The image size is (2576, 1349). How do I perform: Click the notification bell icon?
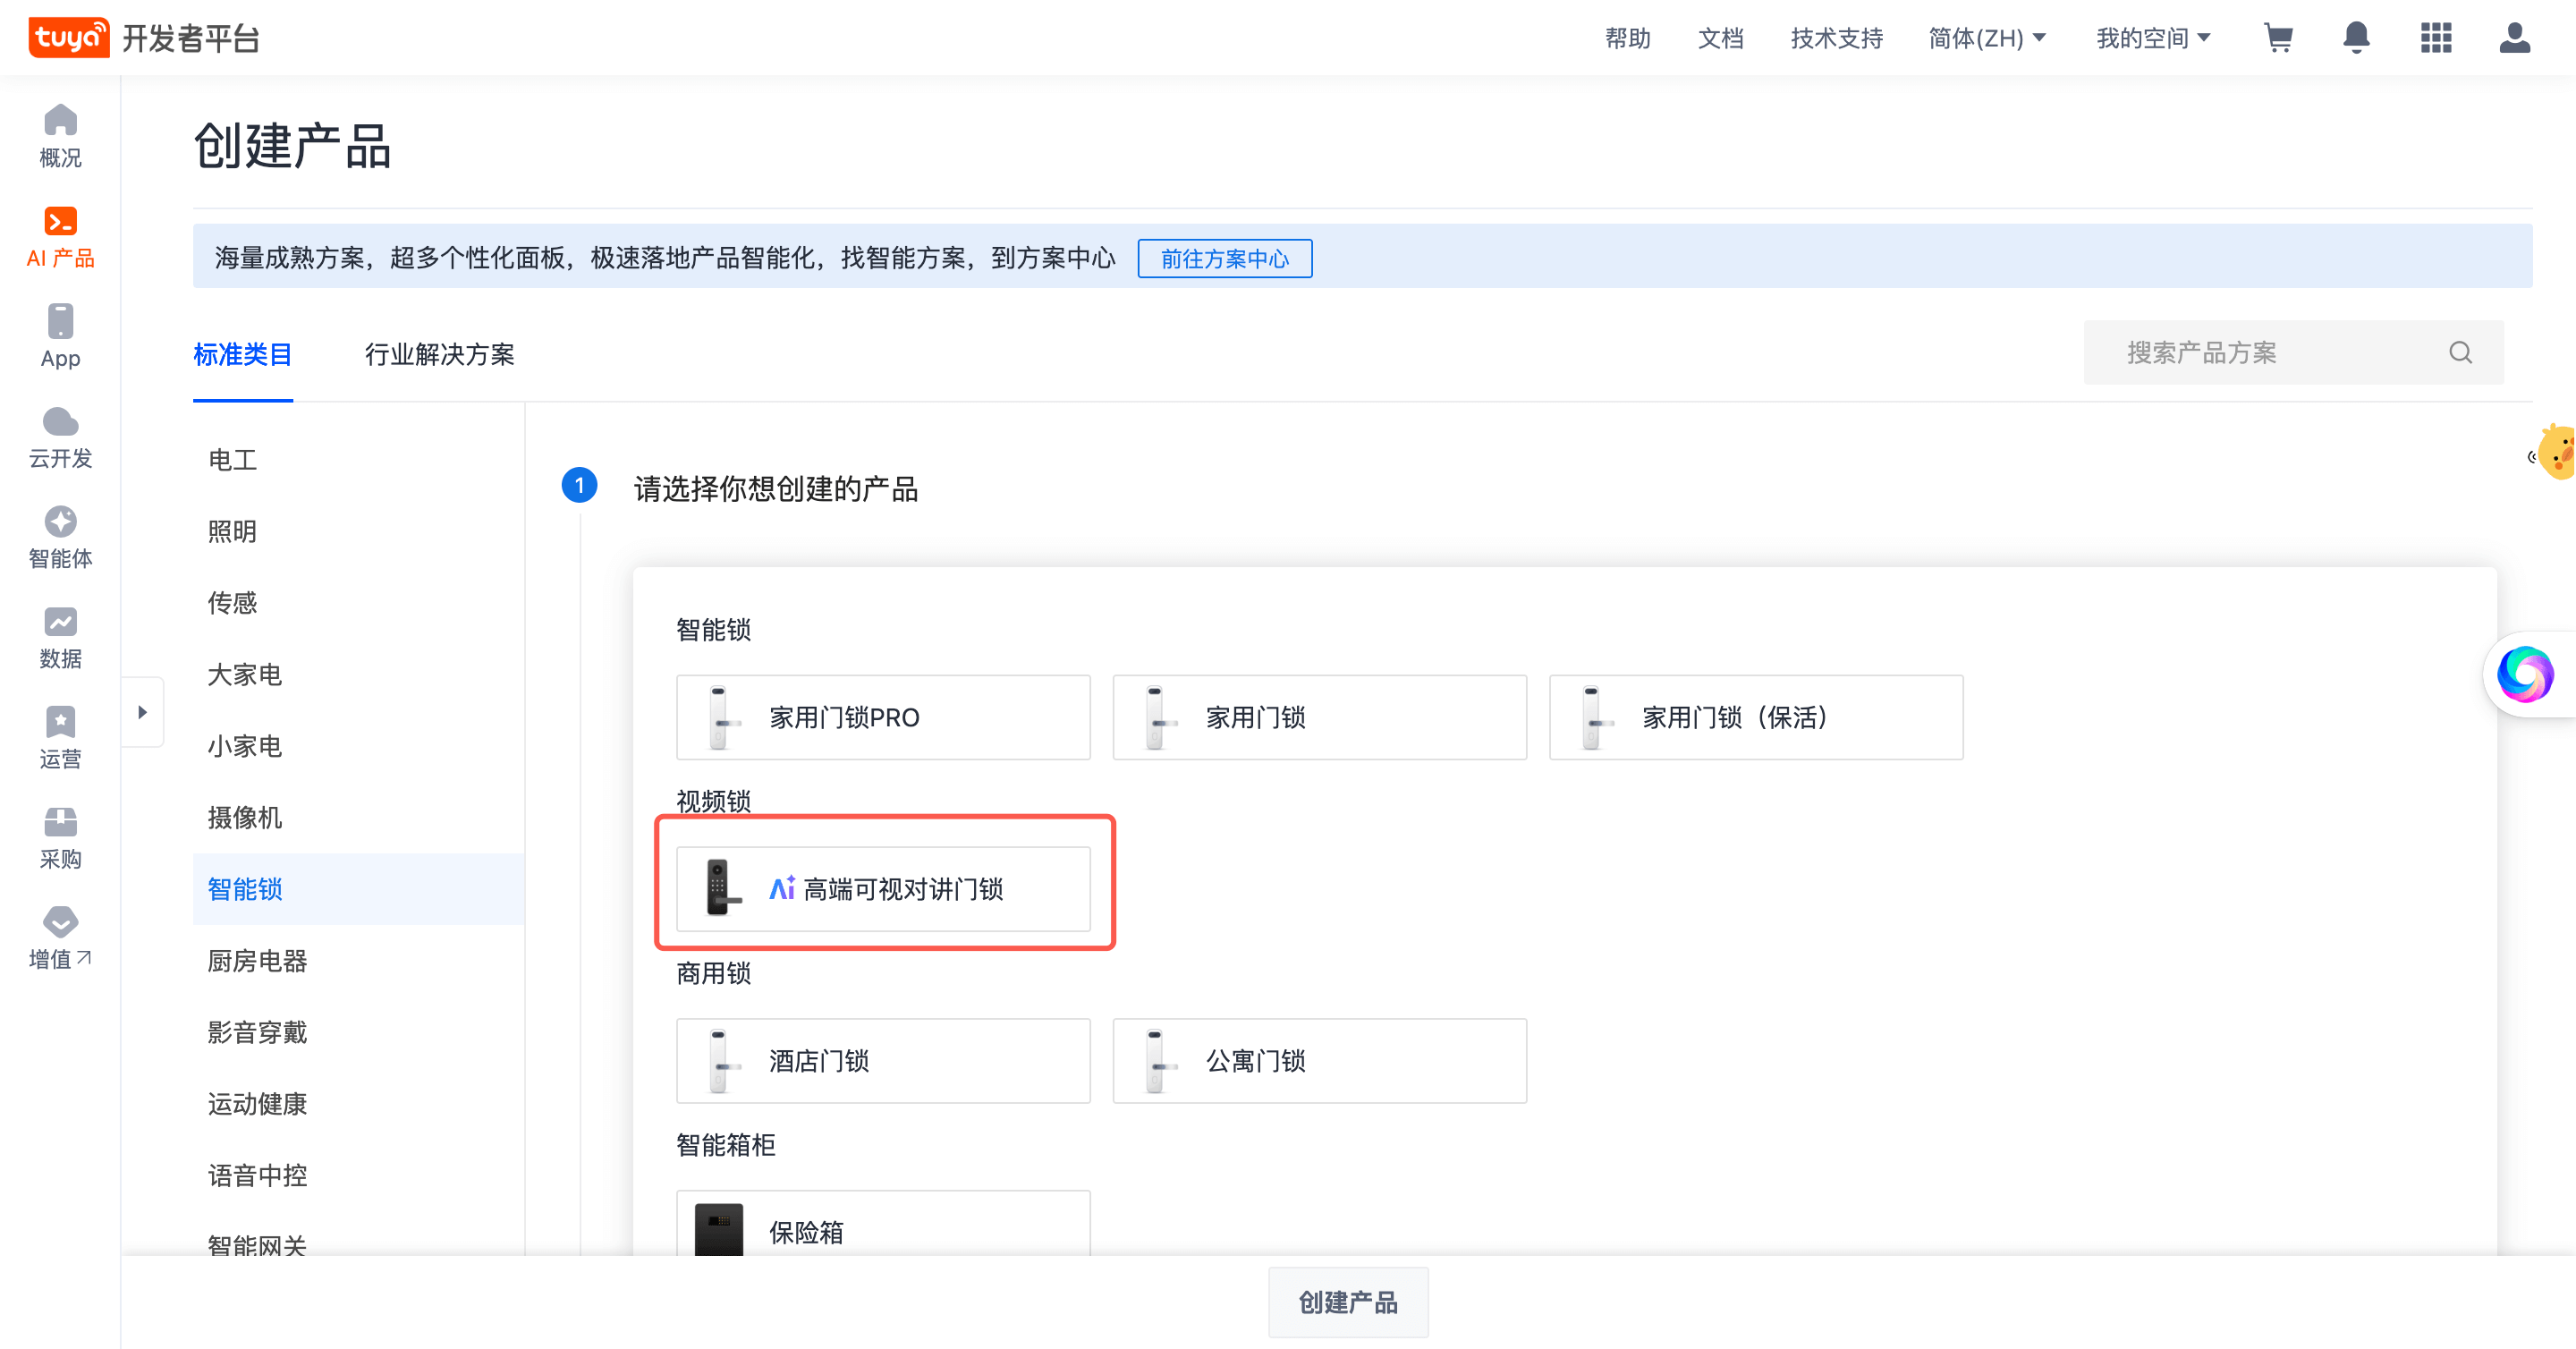pos(2357,38)
